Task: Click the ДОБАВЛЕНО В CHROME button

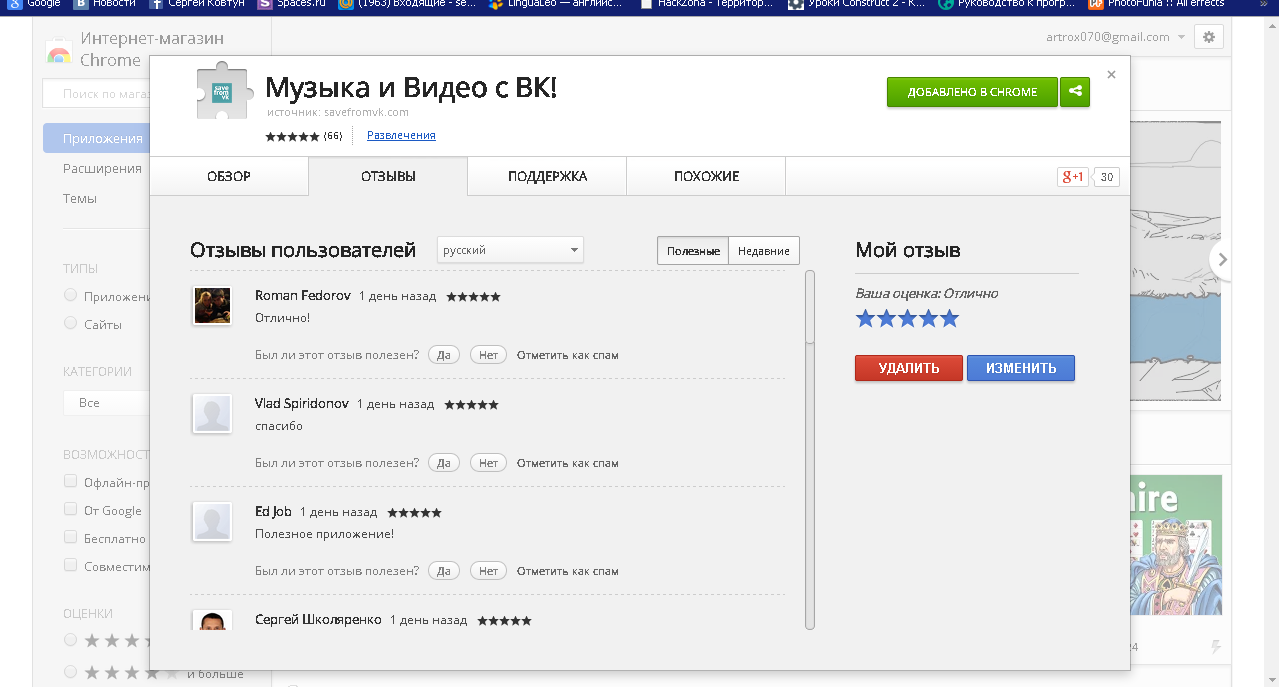Action: 972,92
